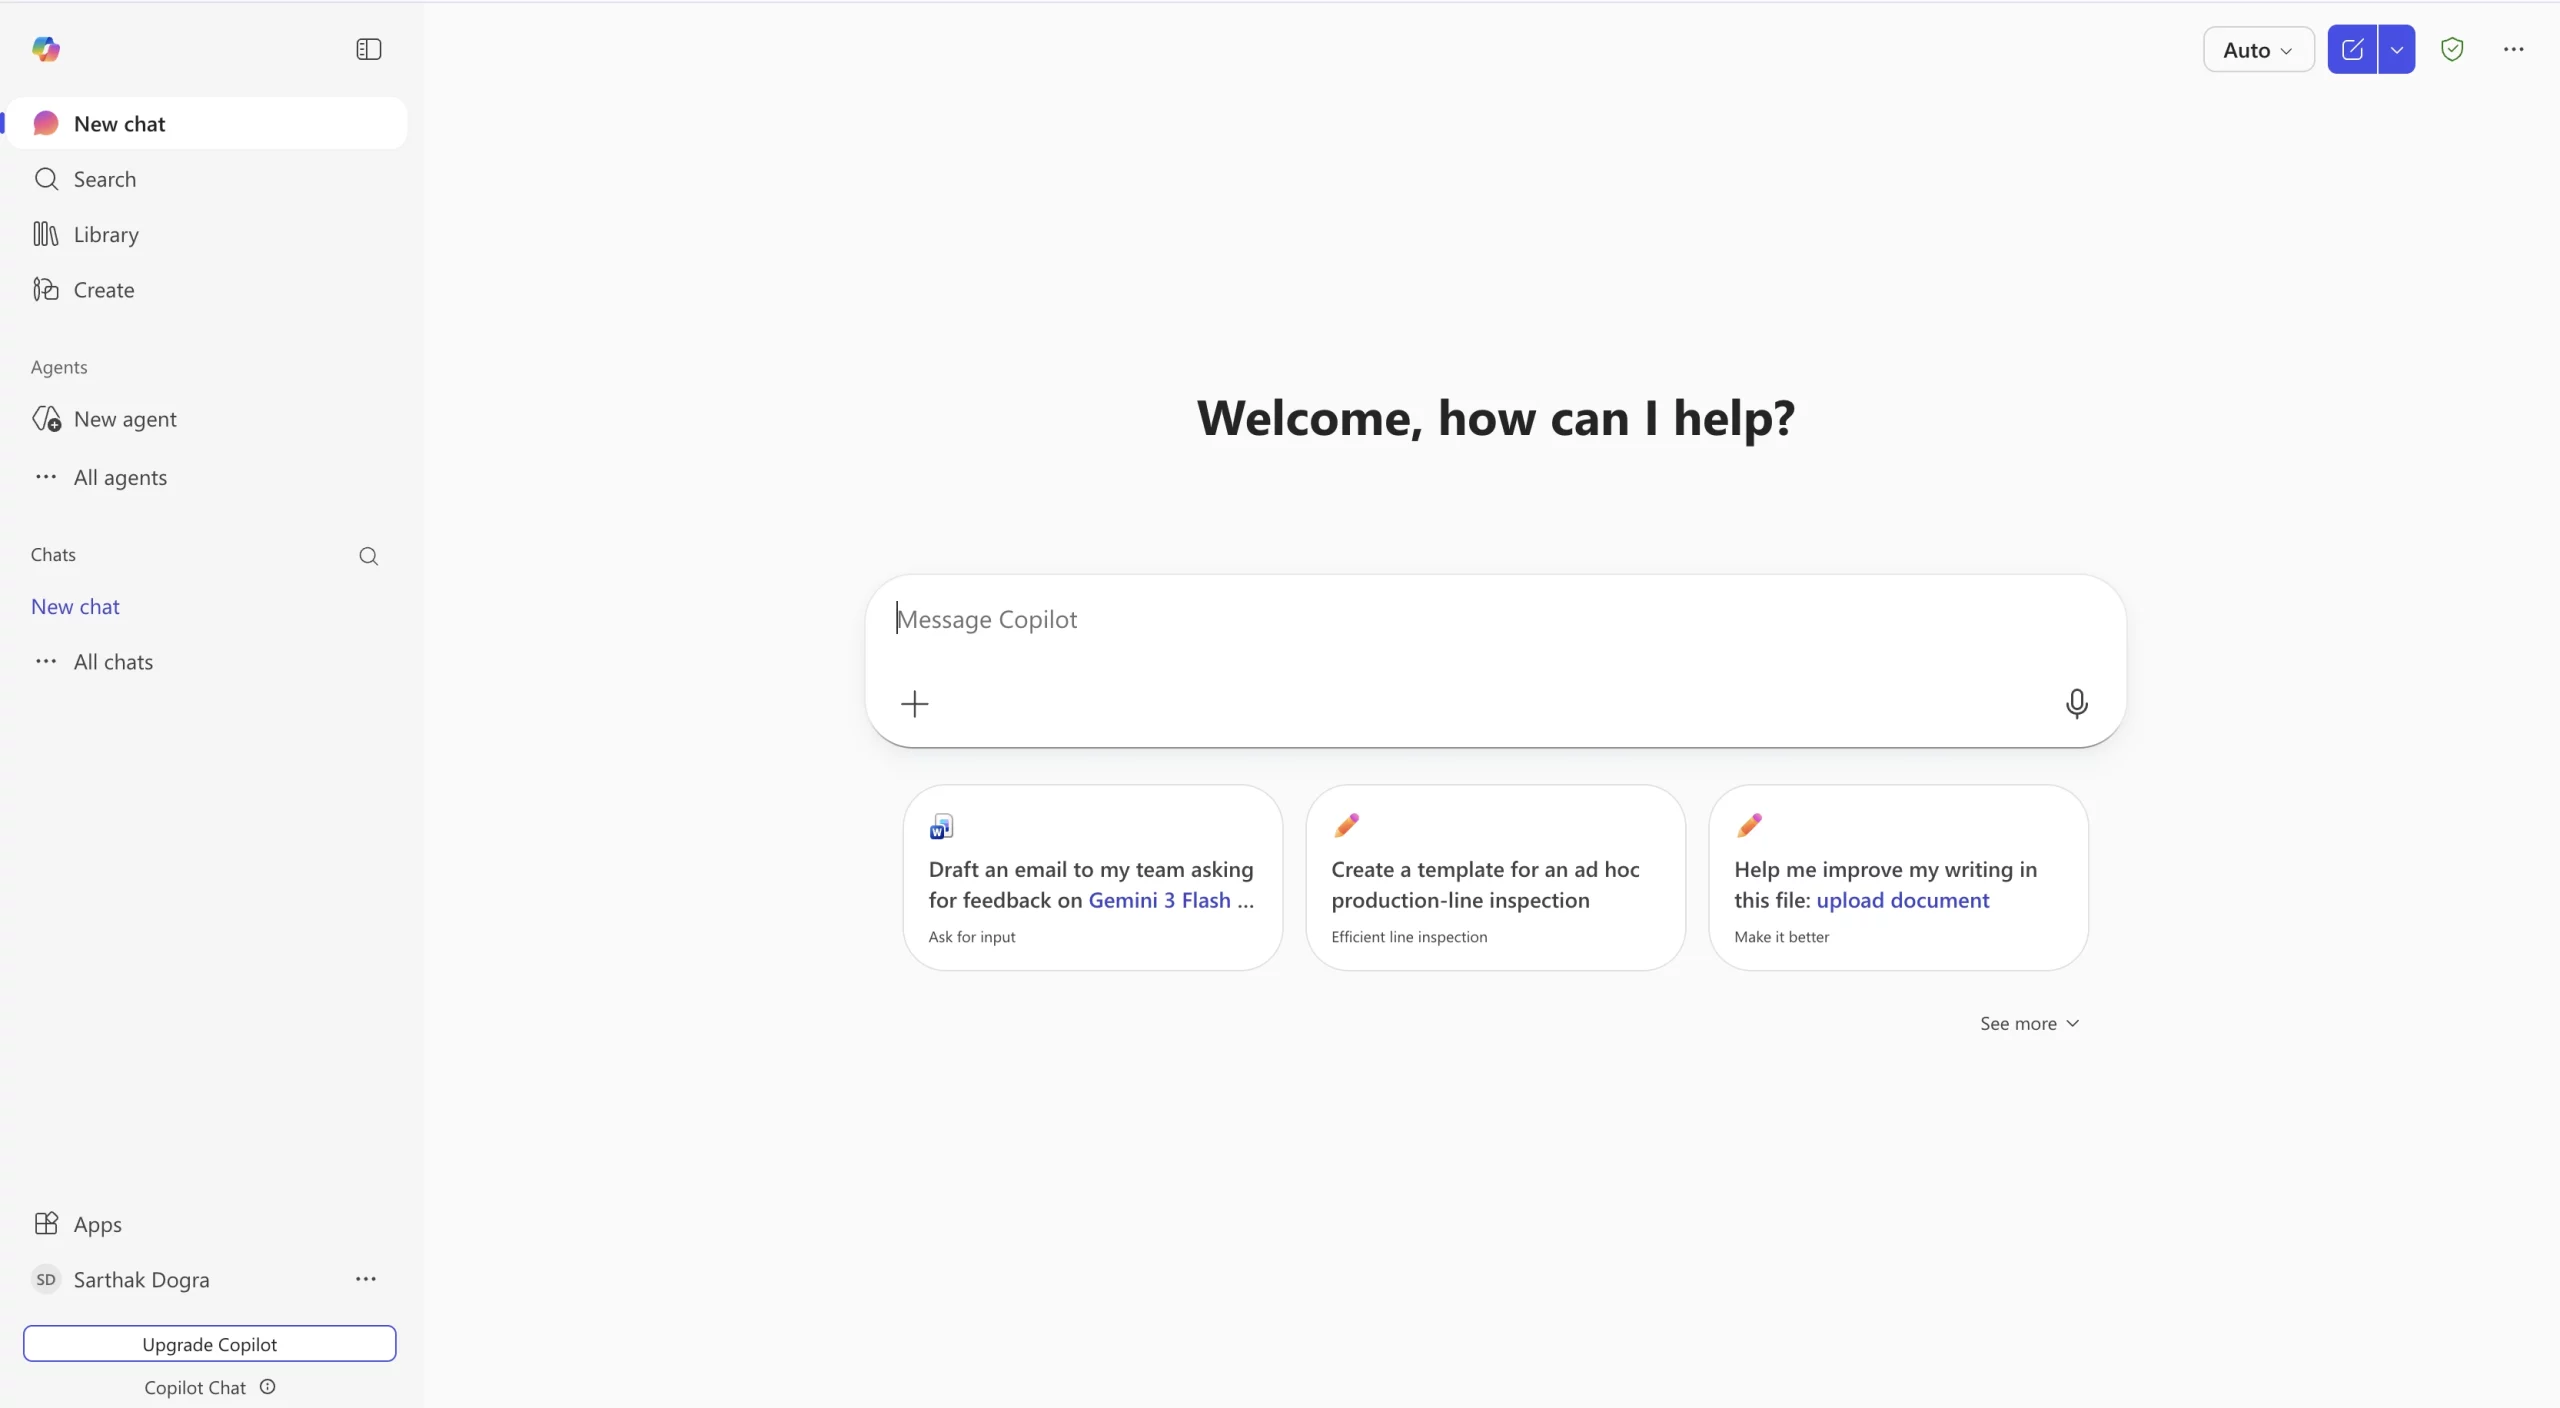Open account options next to Sarthak Dogra
This screenshot has height=1408, width=2560.
366,1279
